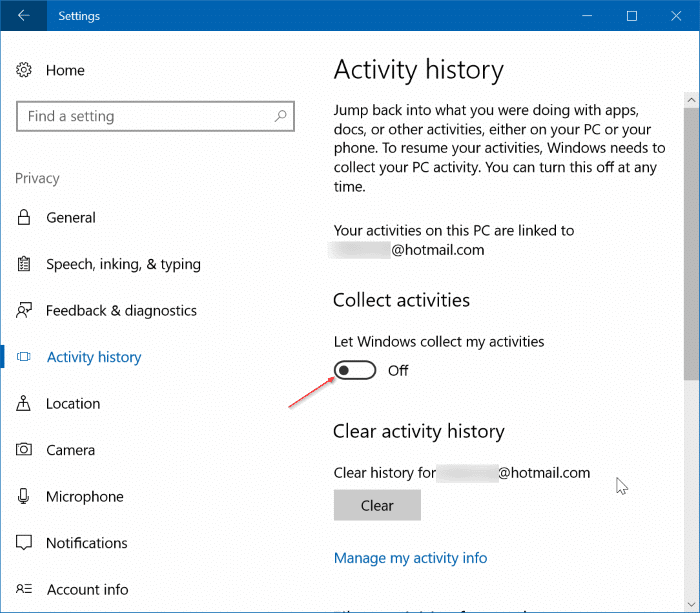The image size is (700, 613).
Task: Click the Settings title text
Action: tap(79, 16)
